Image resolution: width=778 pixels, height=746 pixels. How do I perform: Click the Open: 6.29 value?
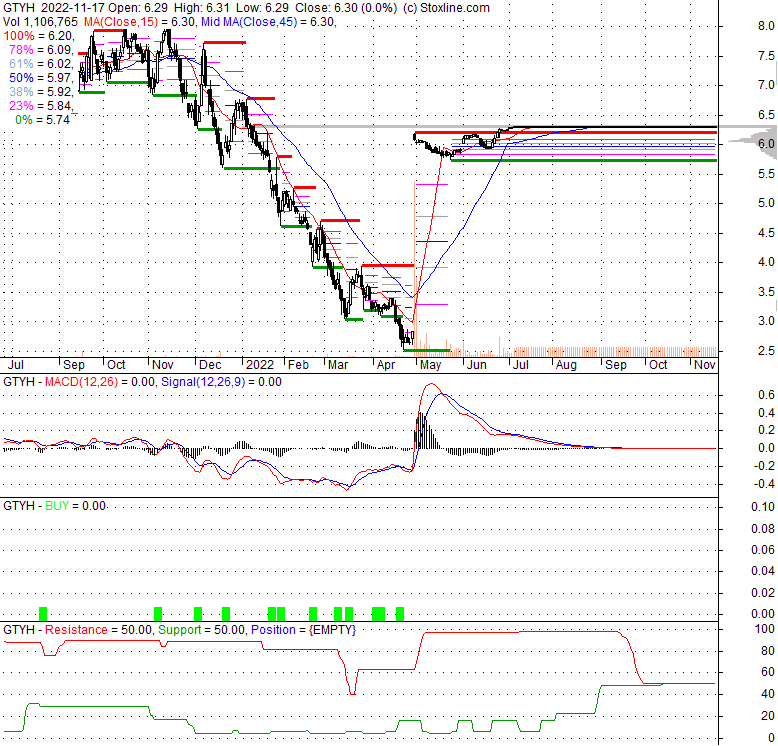[x=137, y=8]
